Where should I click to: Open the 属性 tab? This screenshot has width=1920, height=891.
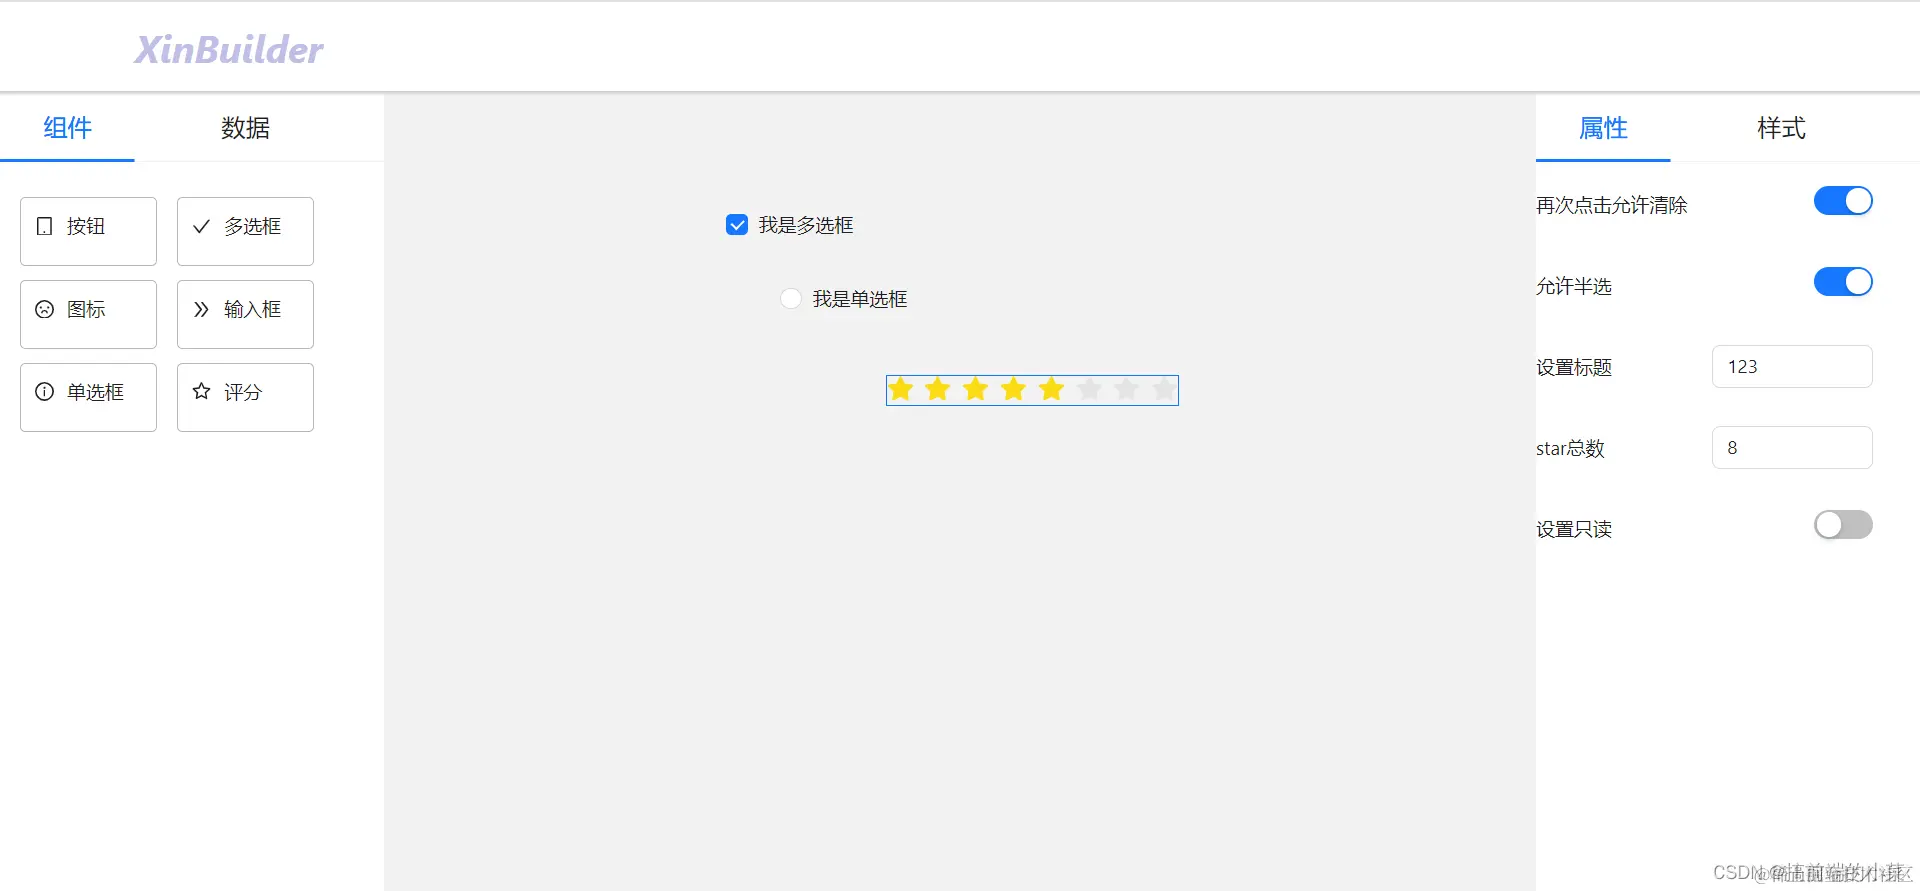(1603, 128)
